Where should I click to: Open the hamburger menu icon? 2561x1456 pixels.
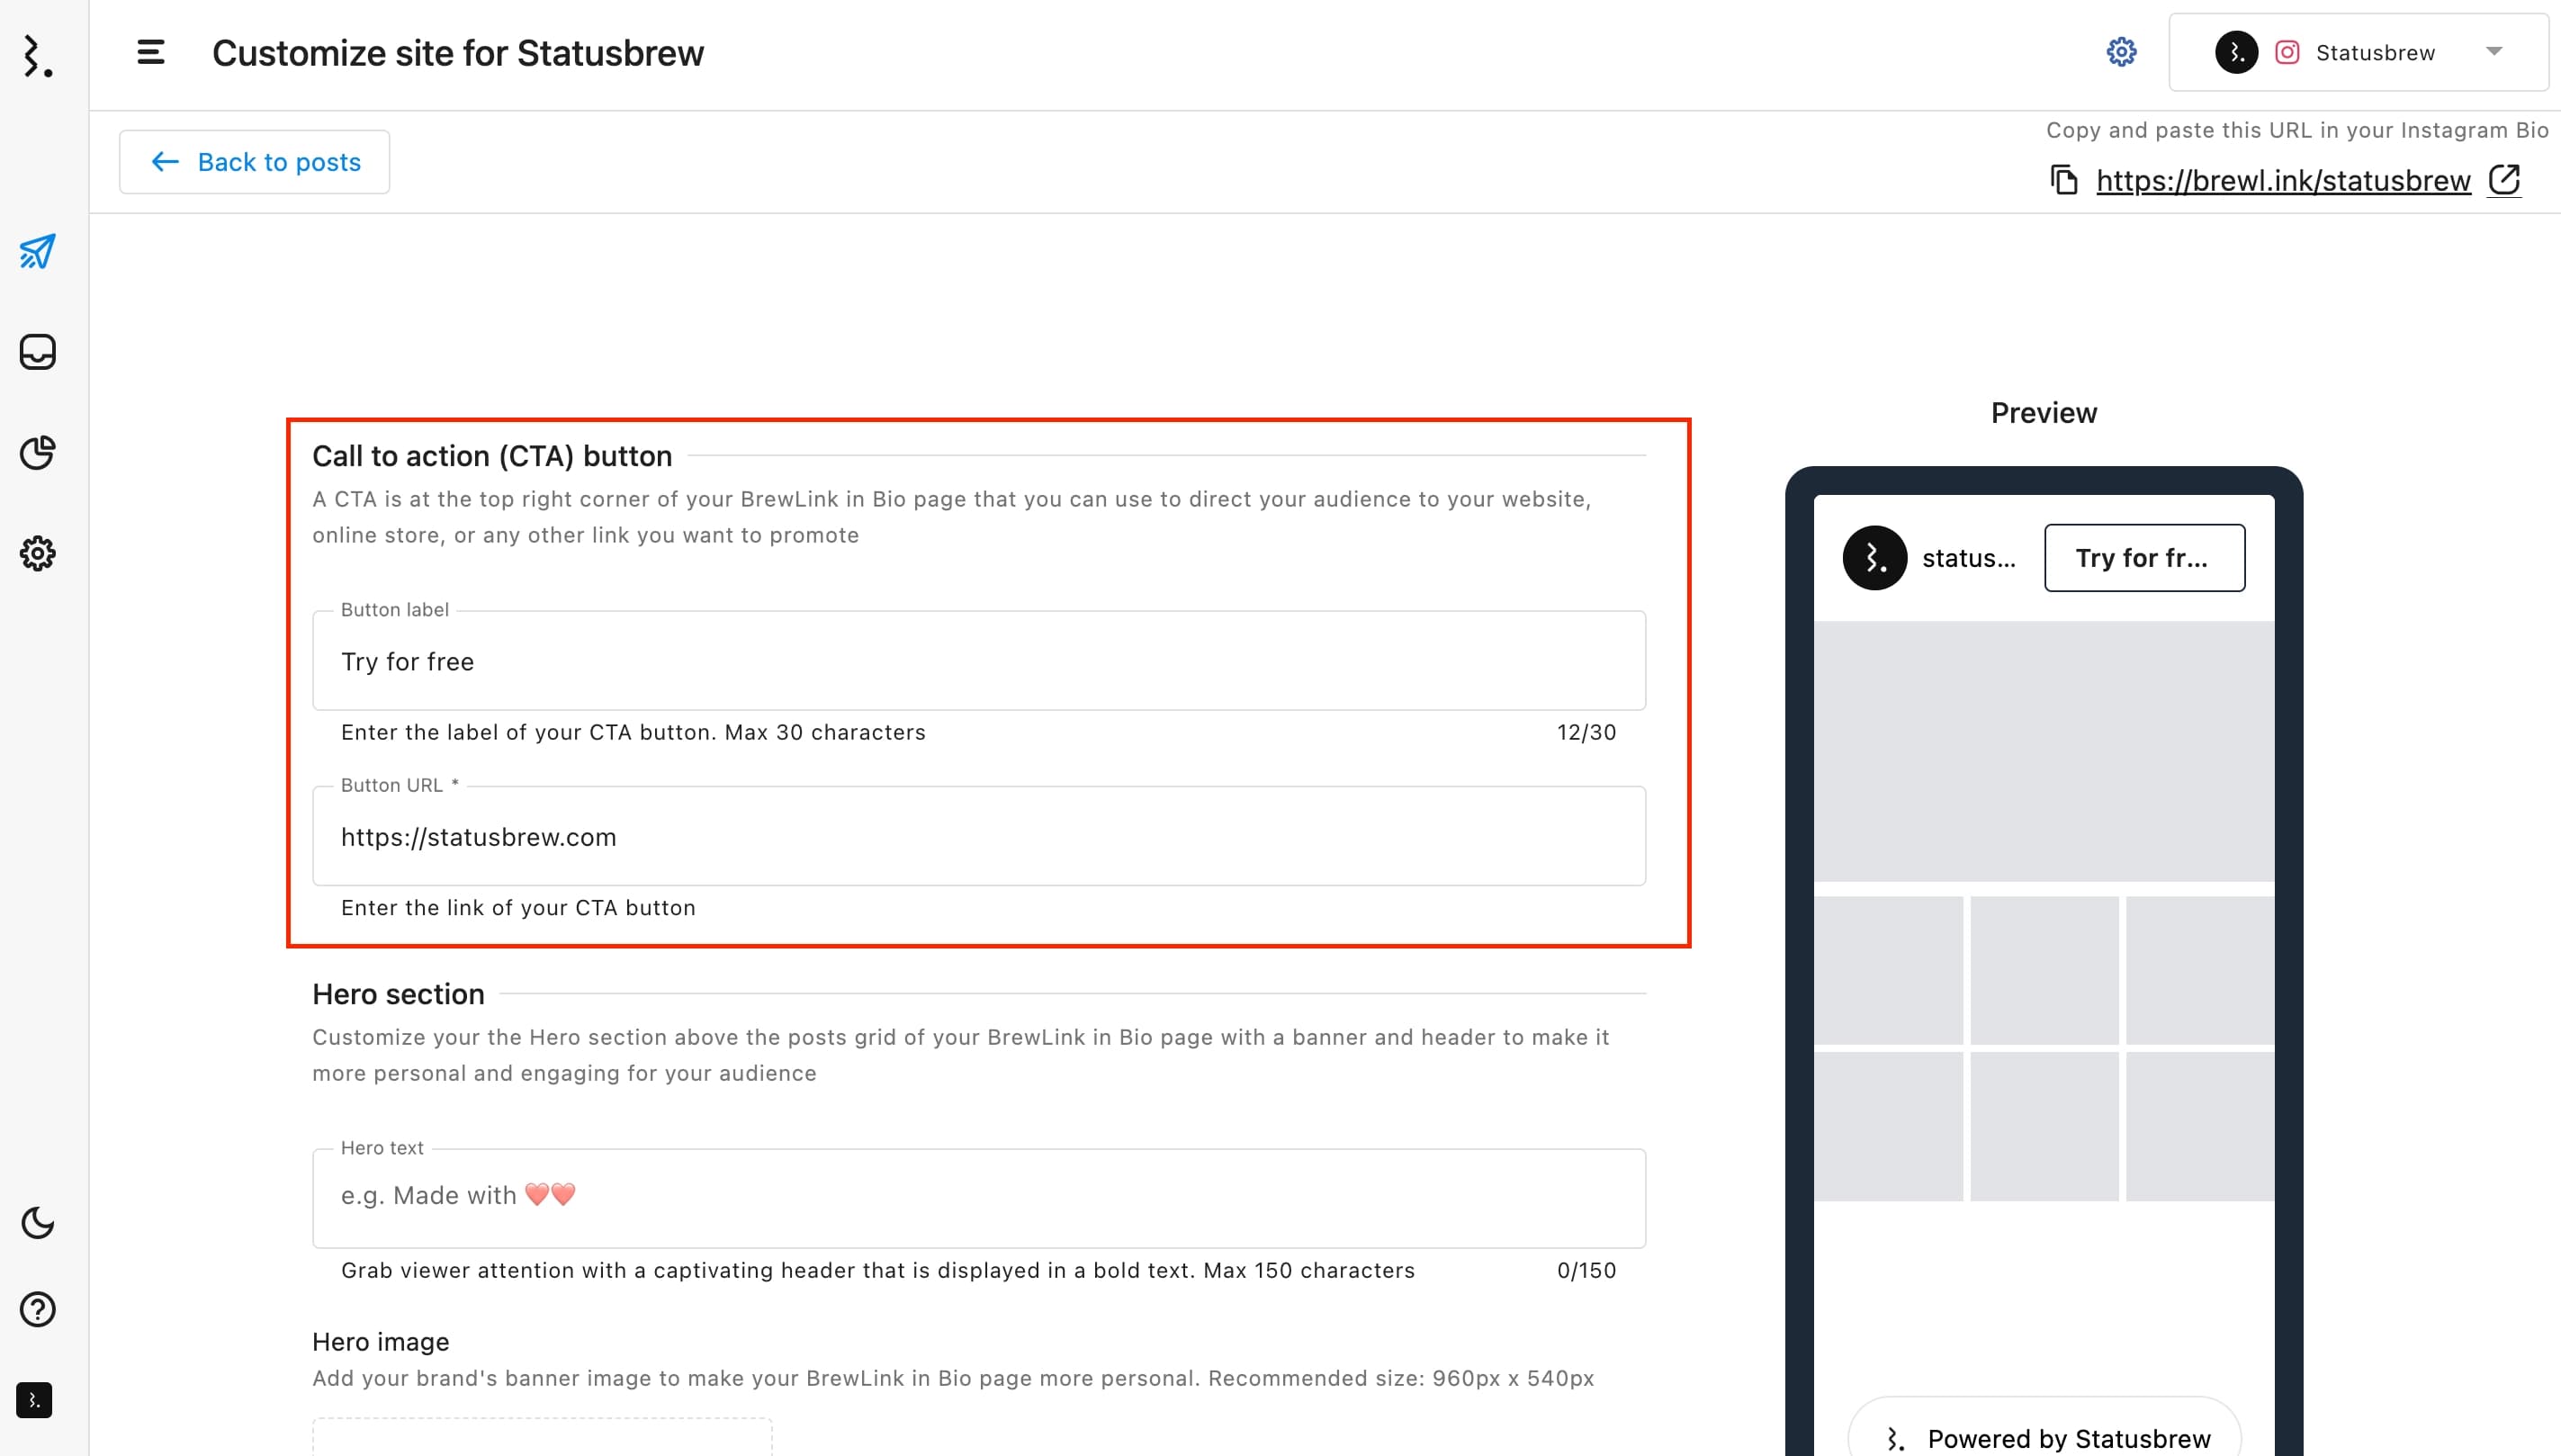(x=151, y=51)
